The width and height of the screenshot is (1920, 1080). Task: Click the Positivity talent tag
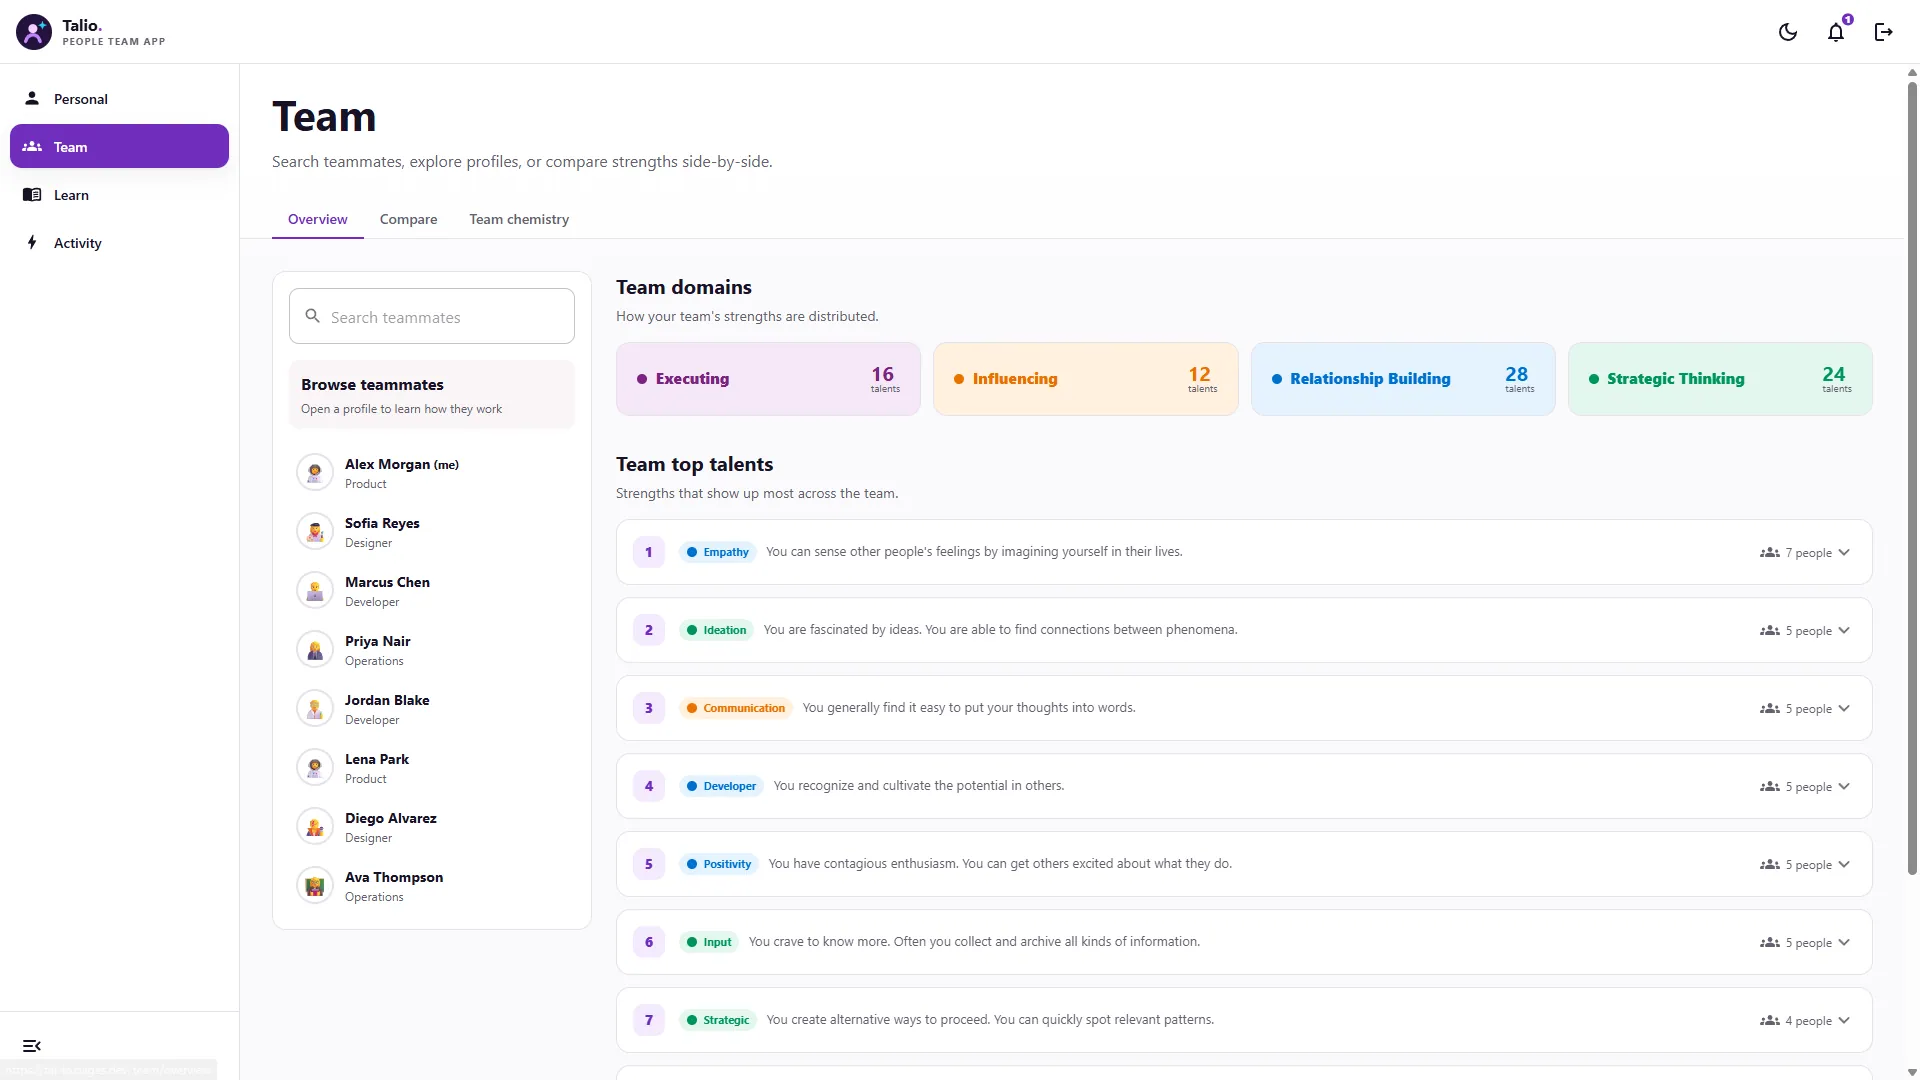(x=718, y=864)
